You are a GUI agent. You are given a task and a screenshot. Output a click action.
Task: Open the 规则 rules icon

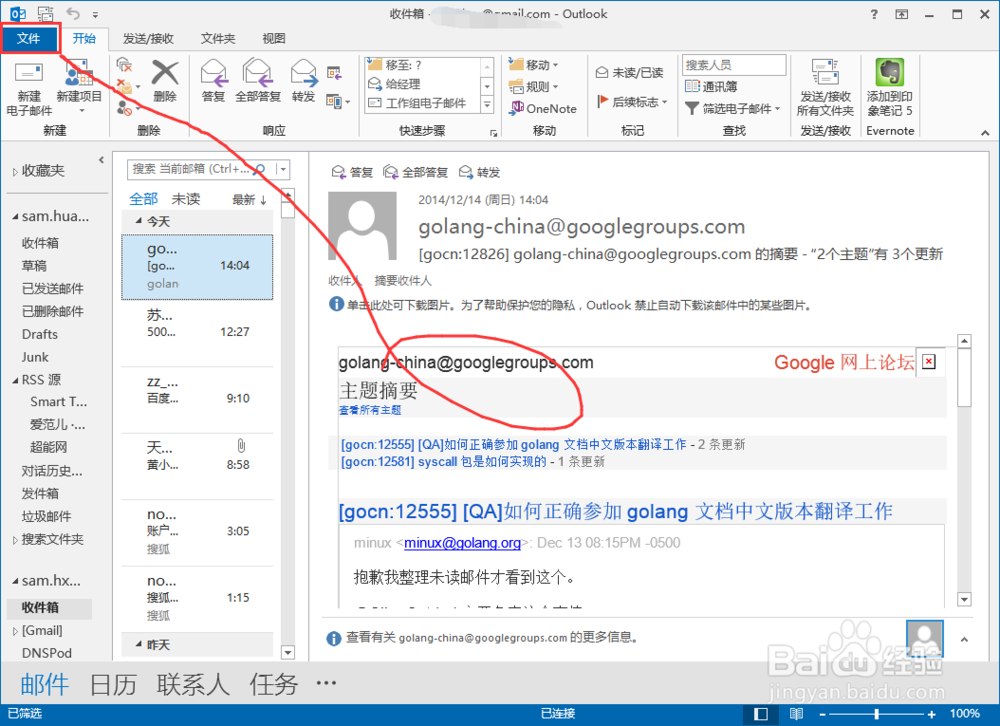[533, 86]
